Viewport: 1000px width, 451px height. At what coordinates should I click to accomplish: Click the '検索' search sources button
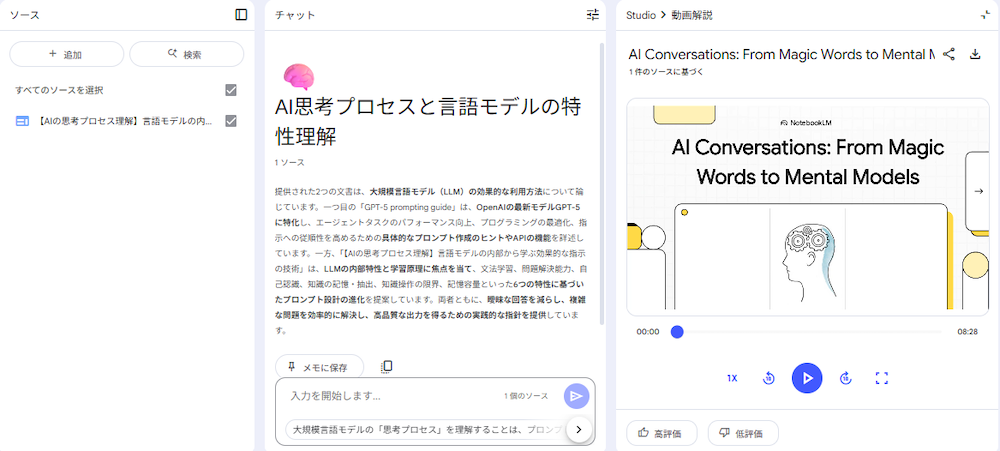[x=187, y=54]
